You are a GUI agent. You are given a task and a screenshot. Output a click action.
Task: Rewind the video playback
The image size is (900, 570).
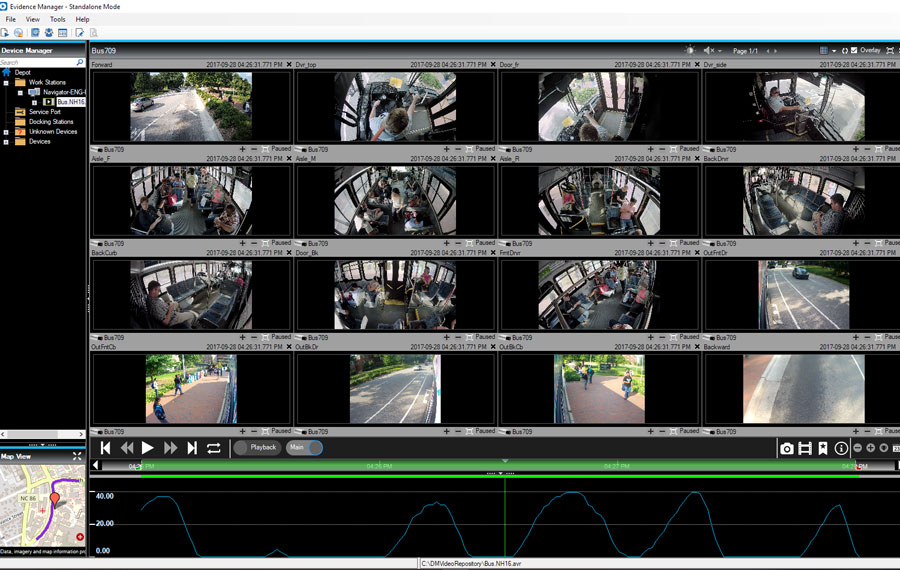pyautogui.click(x=127, y=448)
